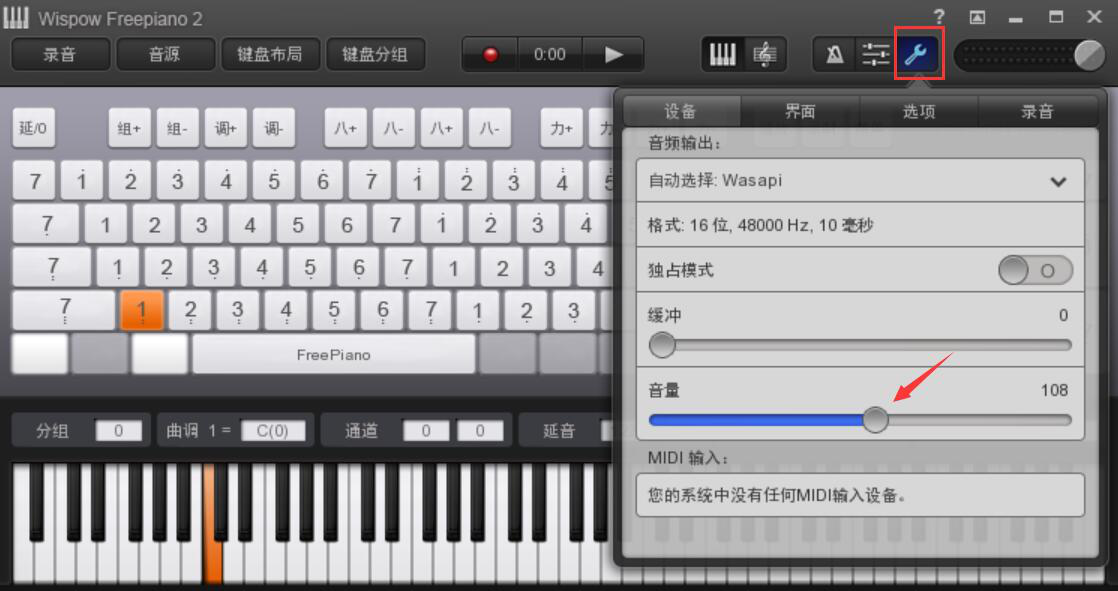1118x591 pixels.
Task: Click the picture icon in title bar
Action: [978, 18]
